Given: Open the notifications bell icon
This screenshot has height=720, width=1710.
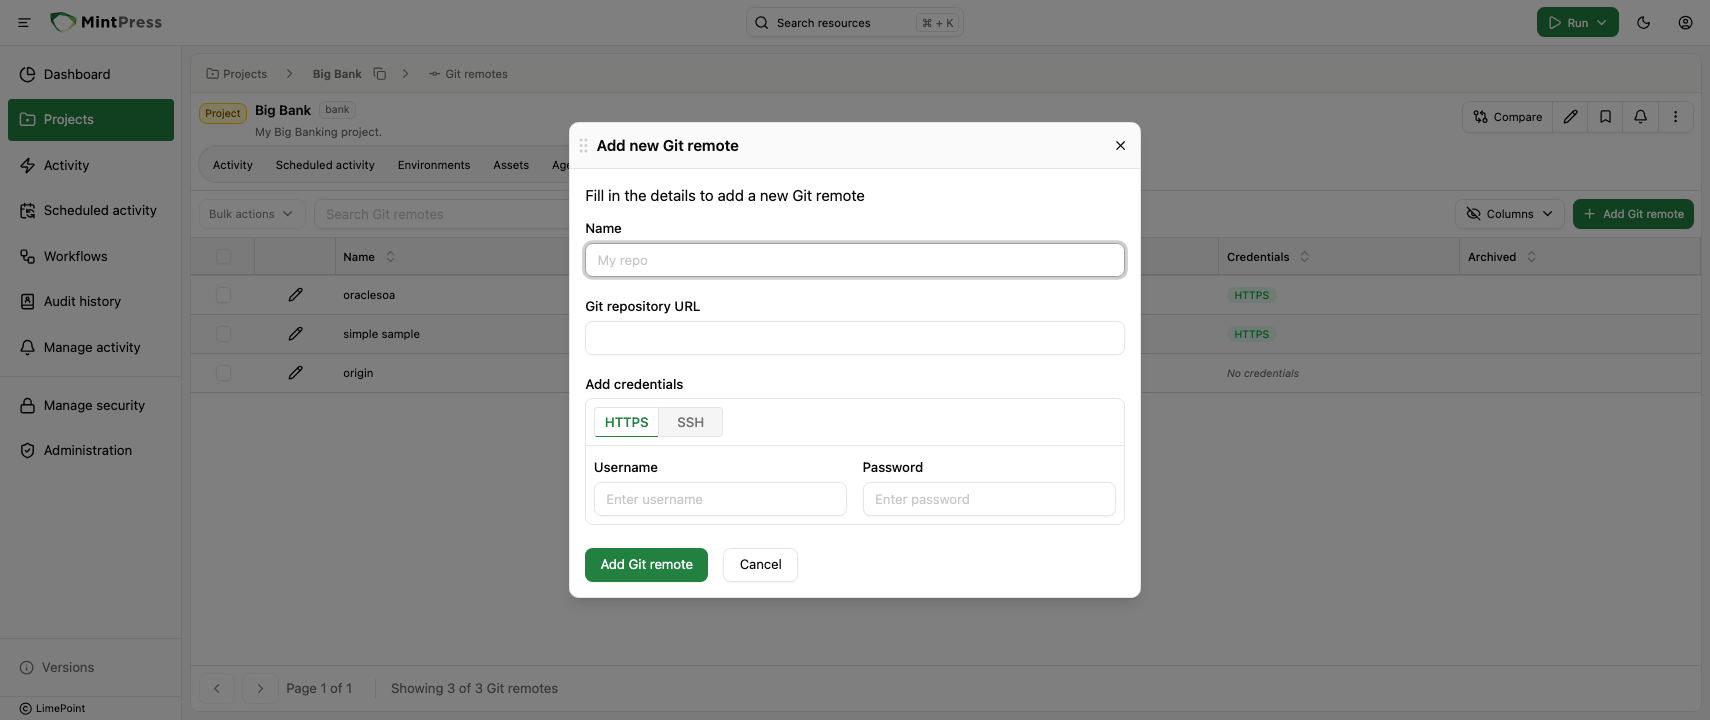Looking at the screenshot, I should point(1640,117).
